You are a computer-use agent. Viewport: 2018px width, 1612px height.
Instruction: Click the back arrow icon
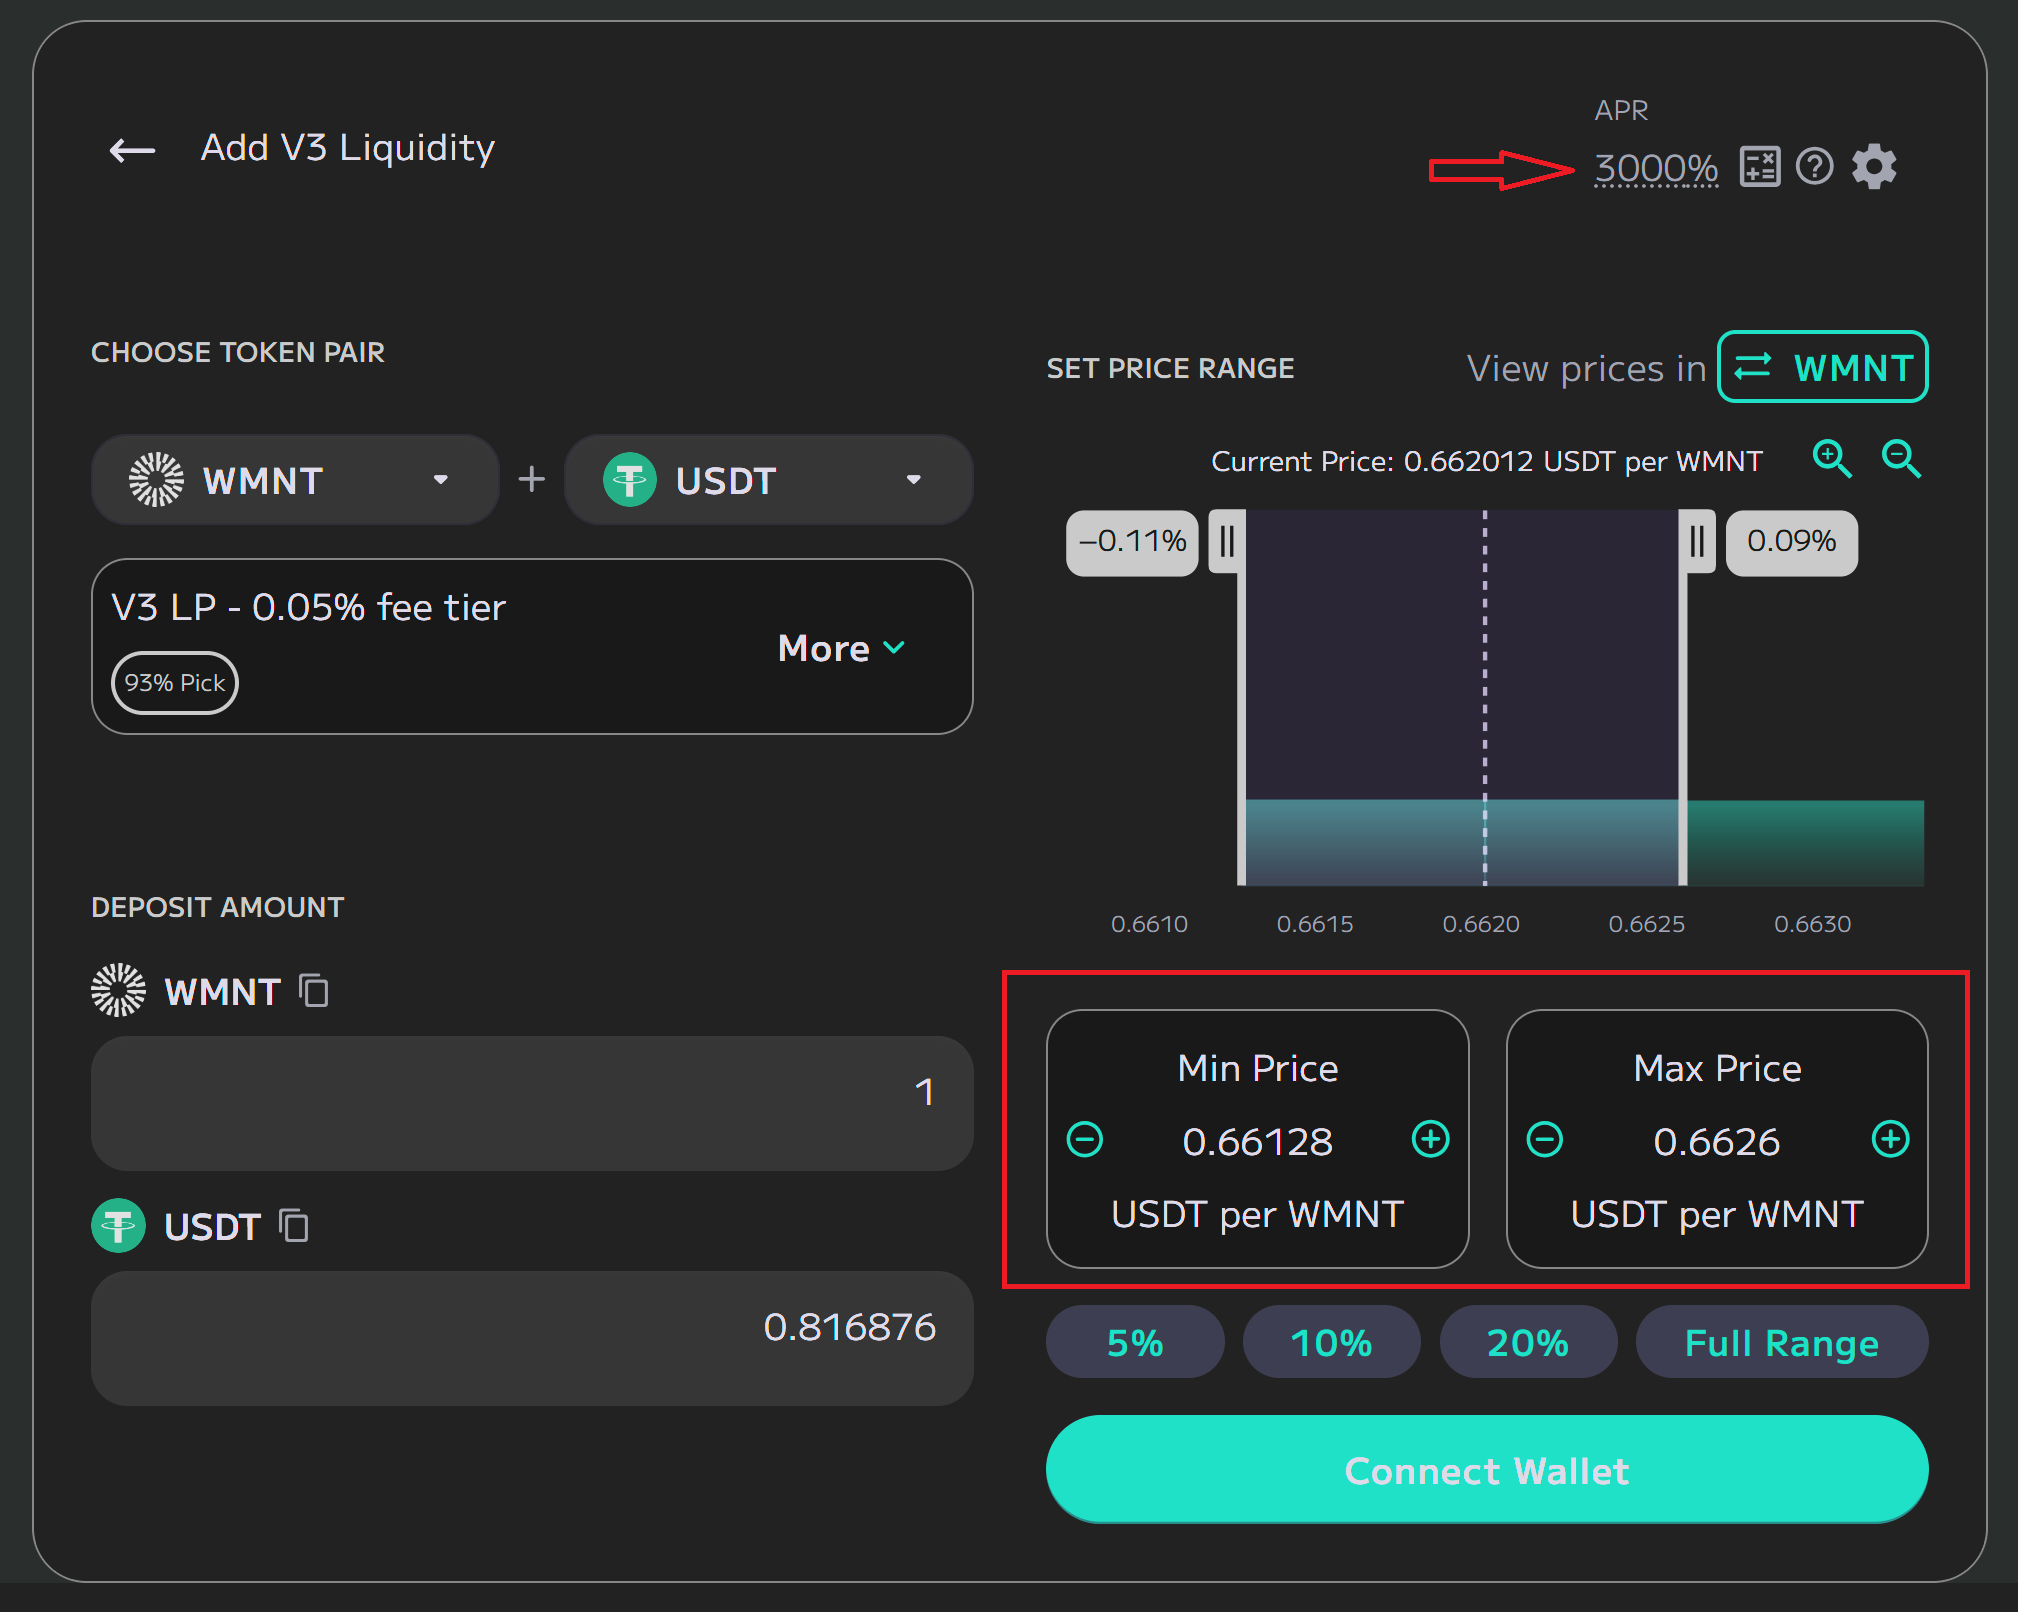tap(132, 151)
